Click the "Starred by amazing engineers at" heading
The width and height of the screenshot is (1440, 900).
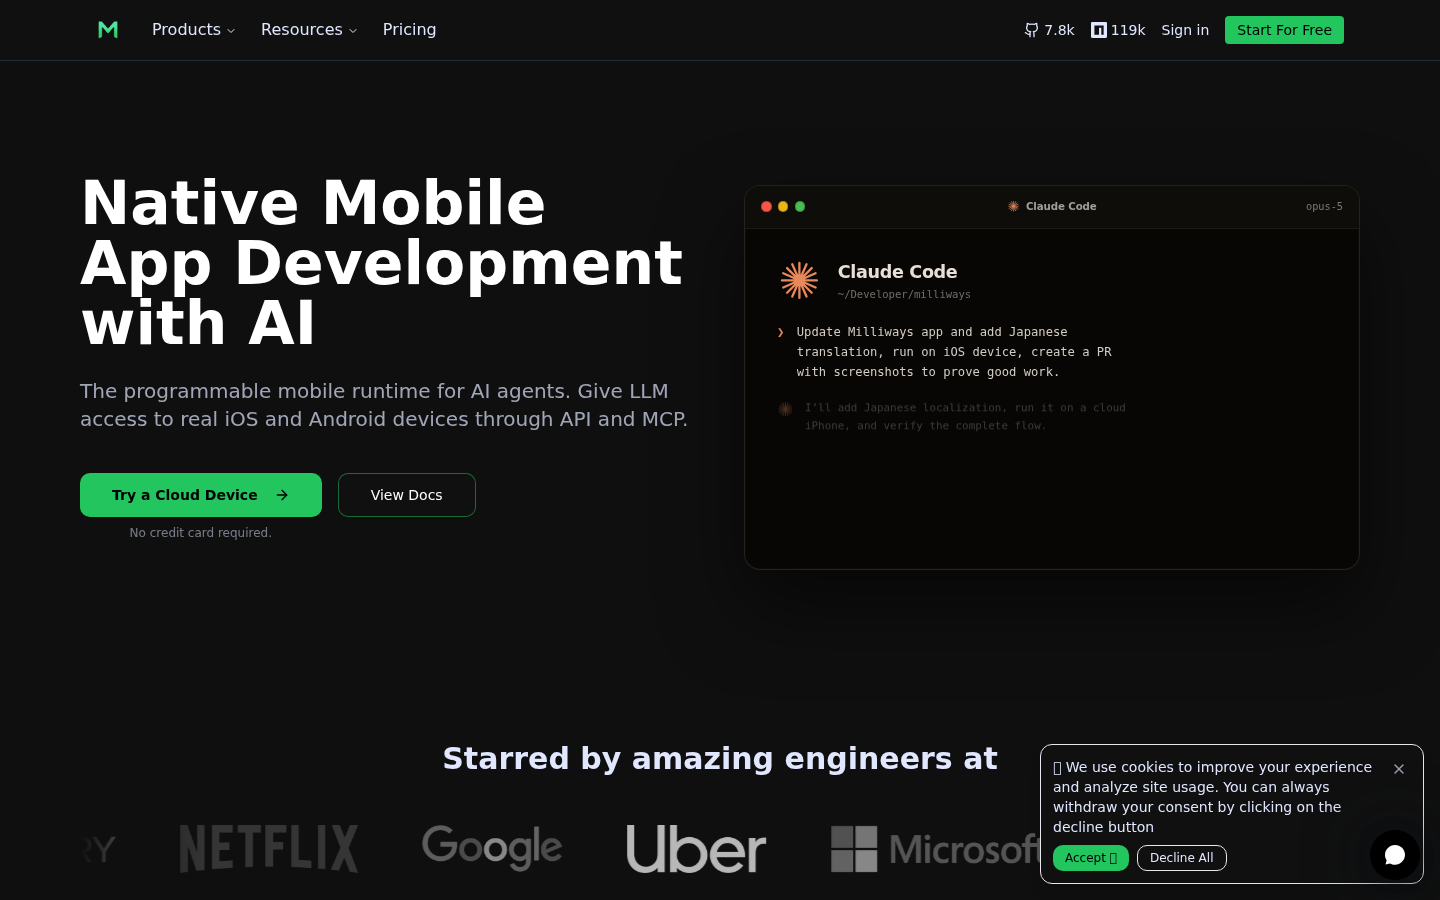pyautogui.click(x=720, y=759)
